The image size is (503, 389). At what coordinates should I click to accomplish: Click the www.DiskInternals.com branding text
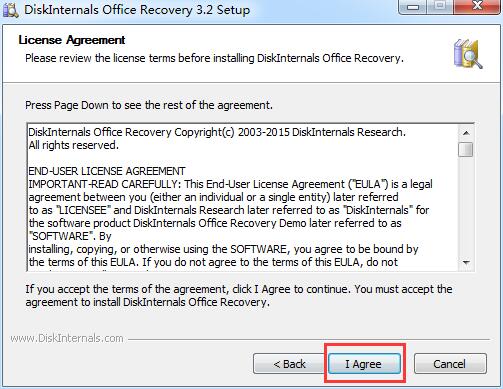click(x=67, y=339)
